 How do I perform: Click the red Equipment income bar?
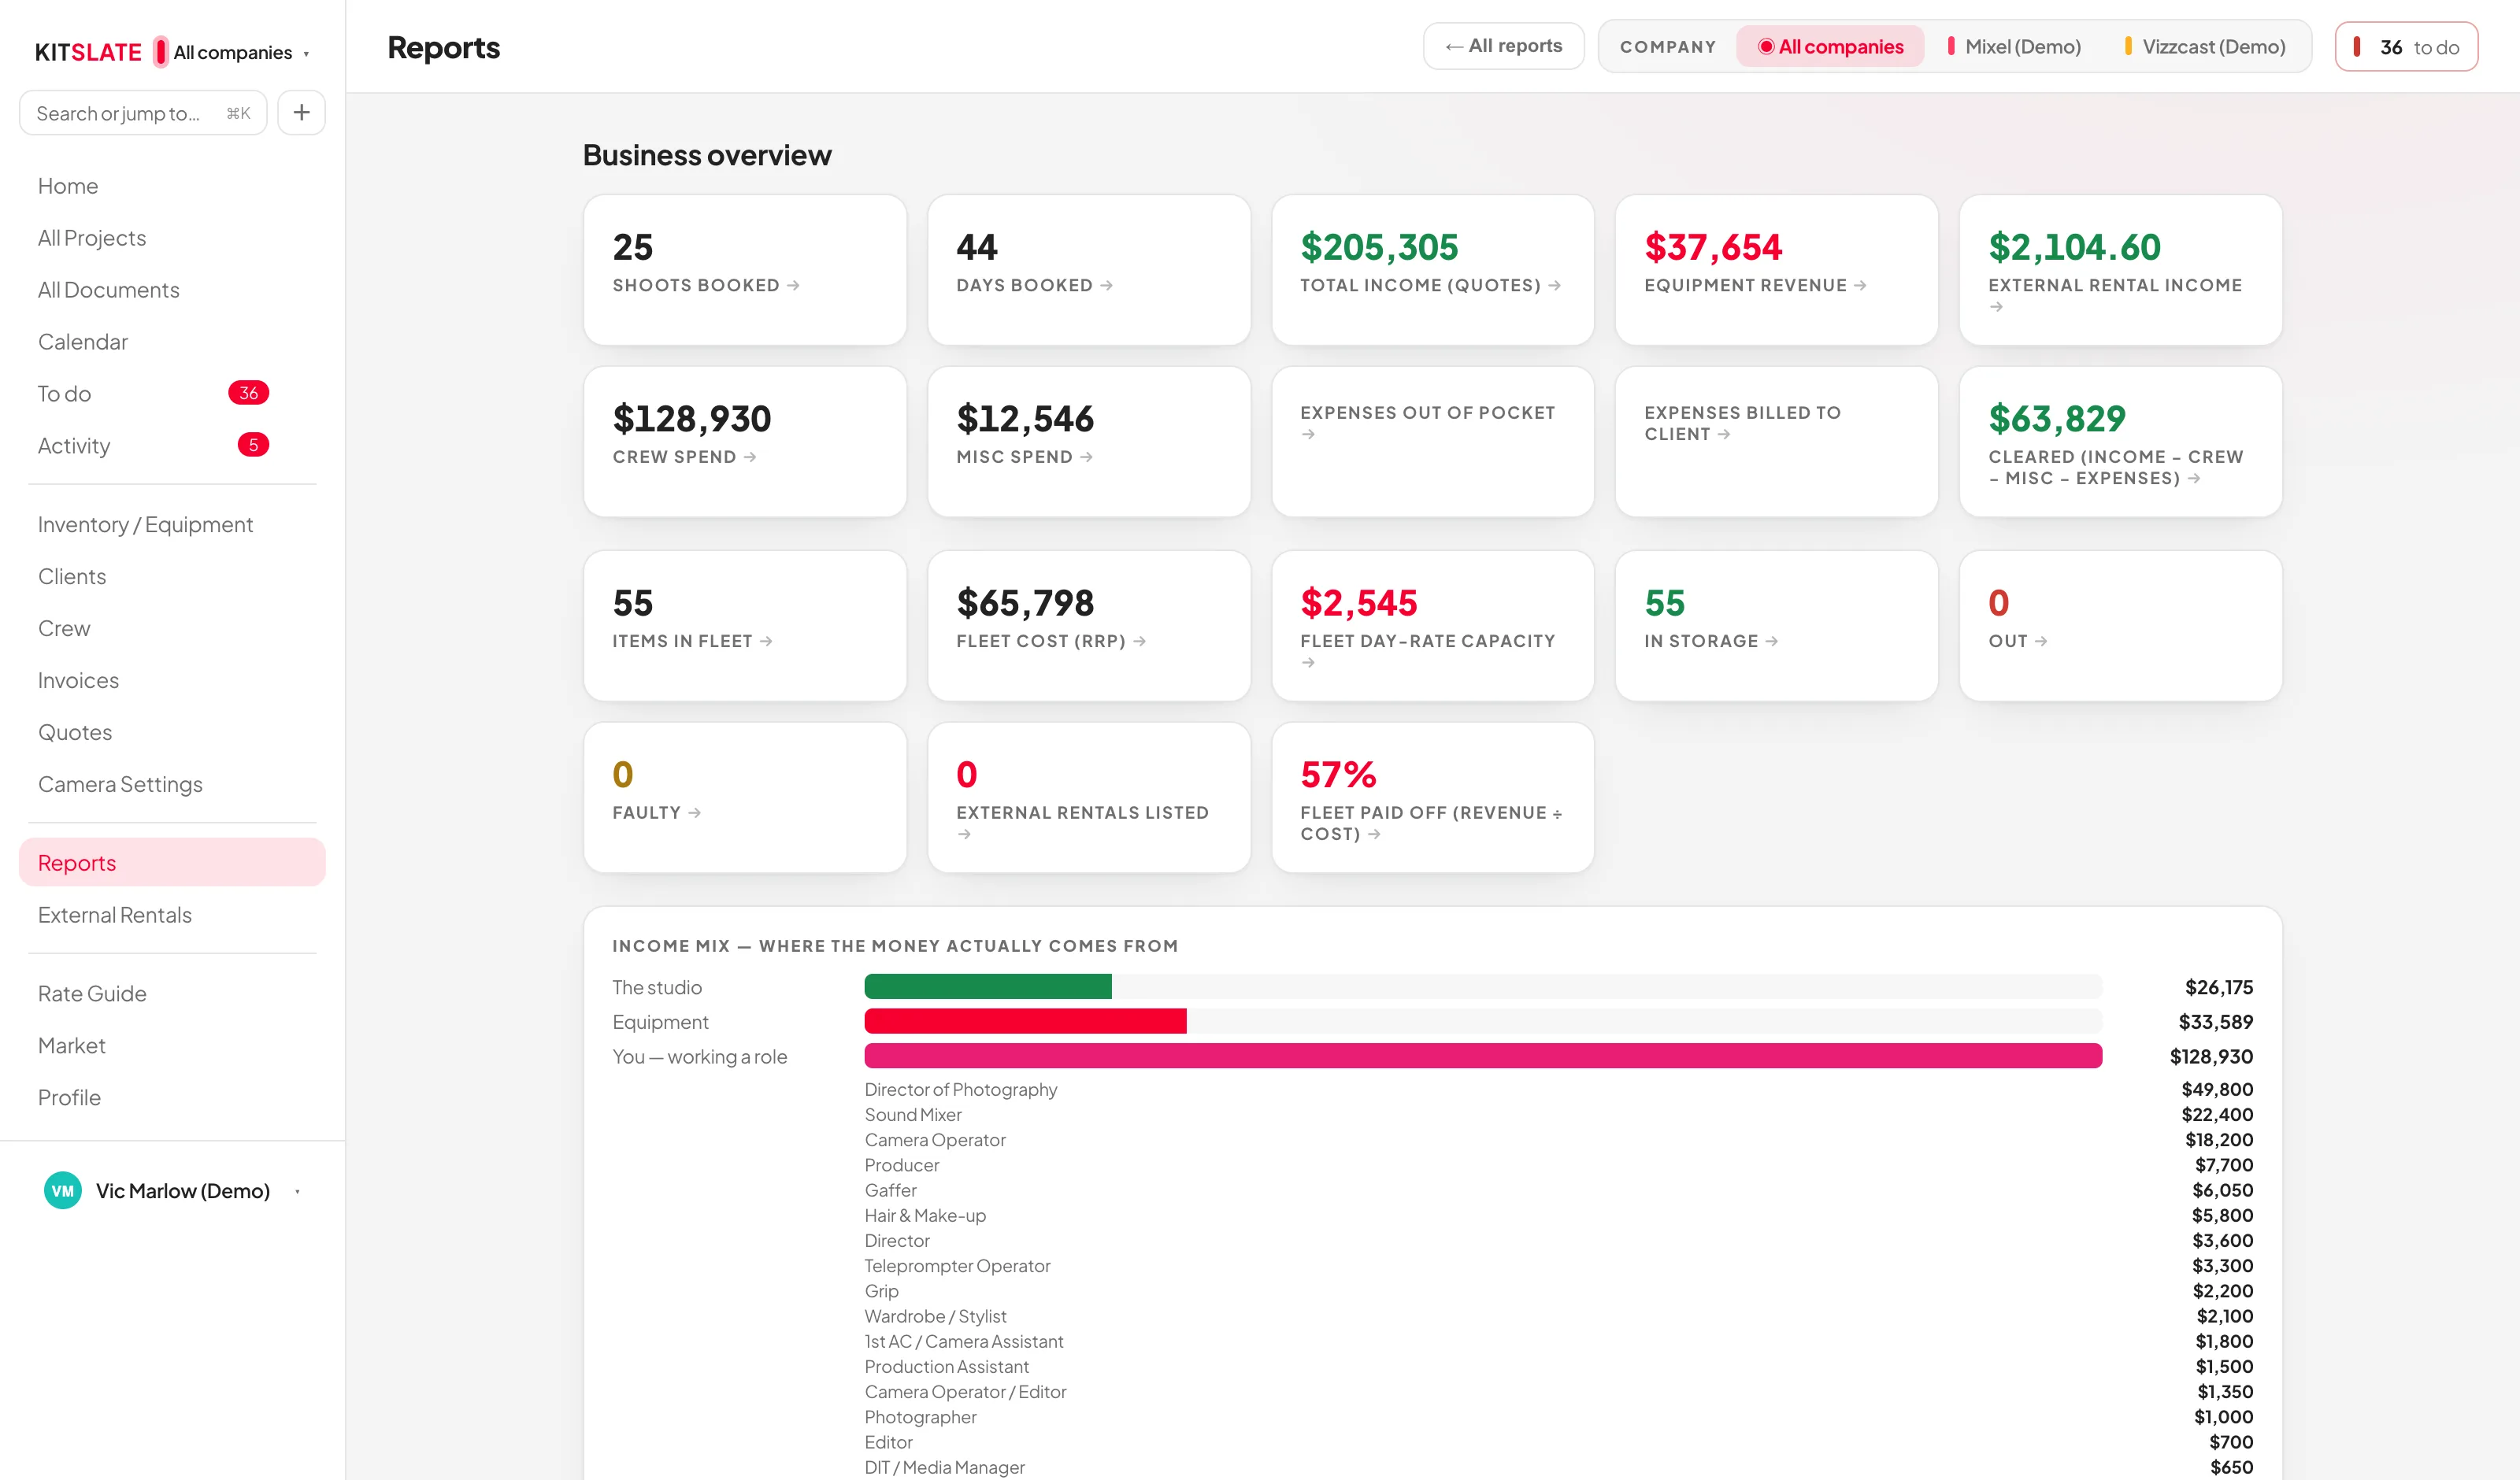click(1025, 1021)
